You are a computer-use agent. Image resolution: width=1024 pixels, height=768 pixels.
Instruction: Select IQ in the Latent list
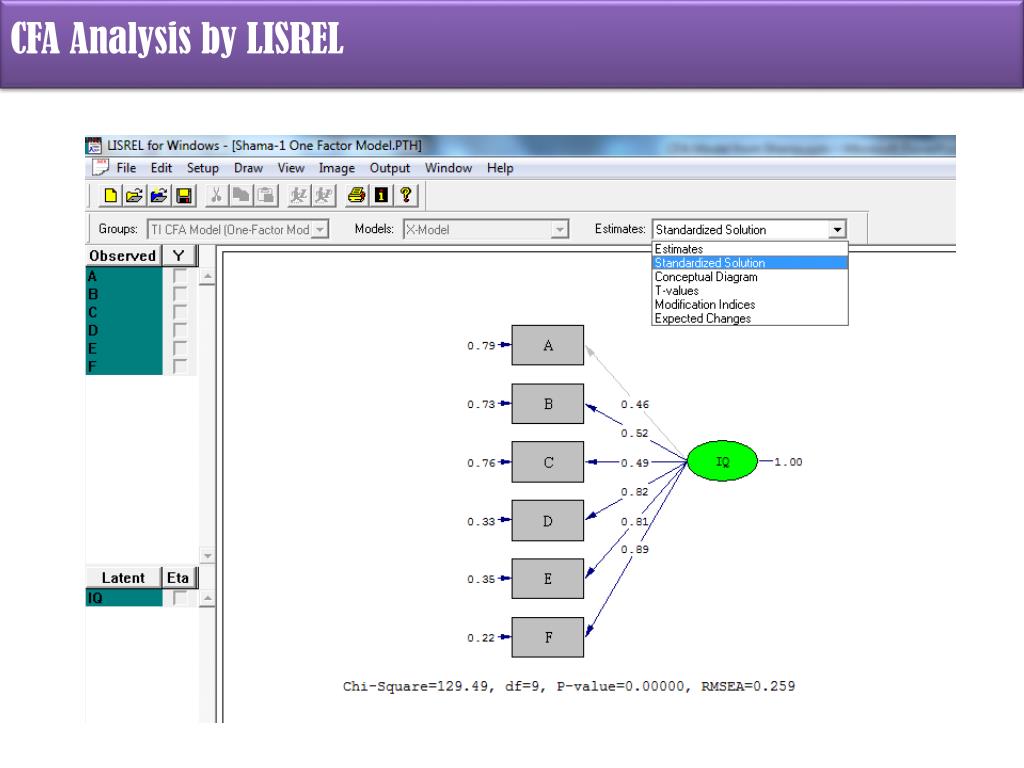(x=124, y=598)
